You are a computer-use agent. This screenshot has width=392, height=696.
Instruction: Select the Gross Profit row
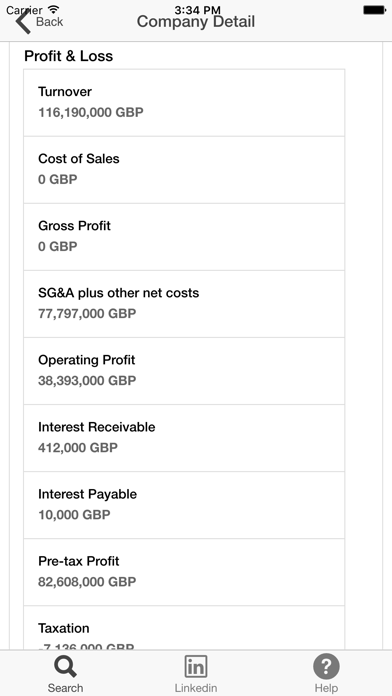pos(184,237)
